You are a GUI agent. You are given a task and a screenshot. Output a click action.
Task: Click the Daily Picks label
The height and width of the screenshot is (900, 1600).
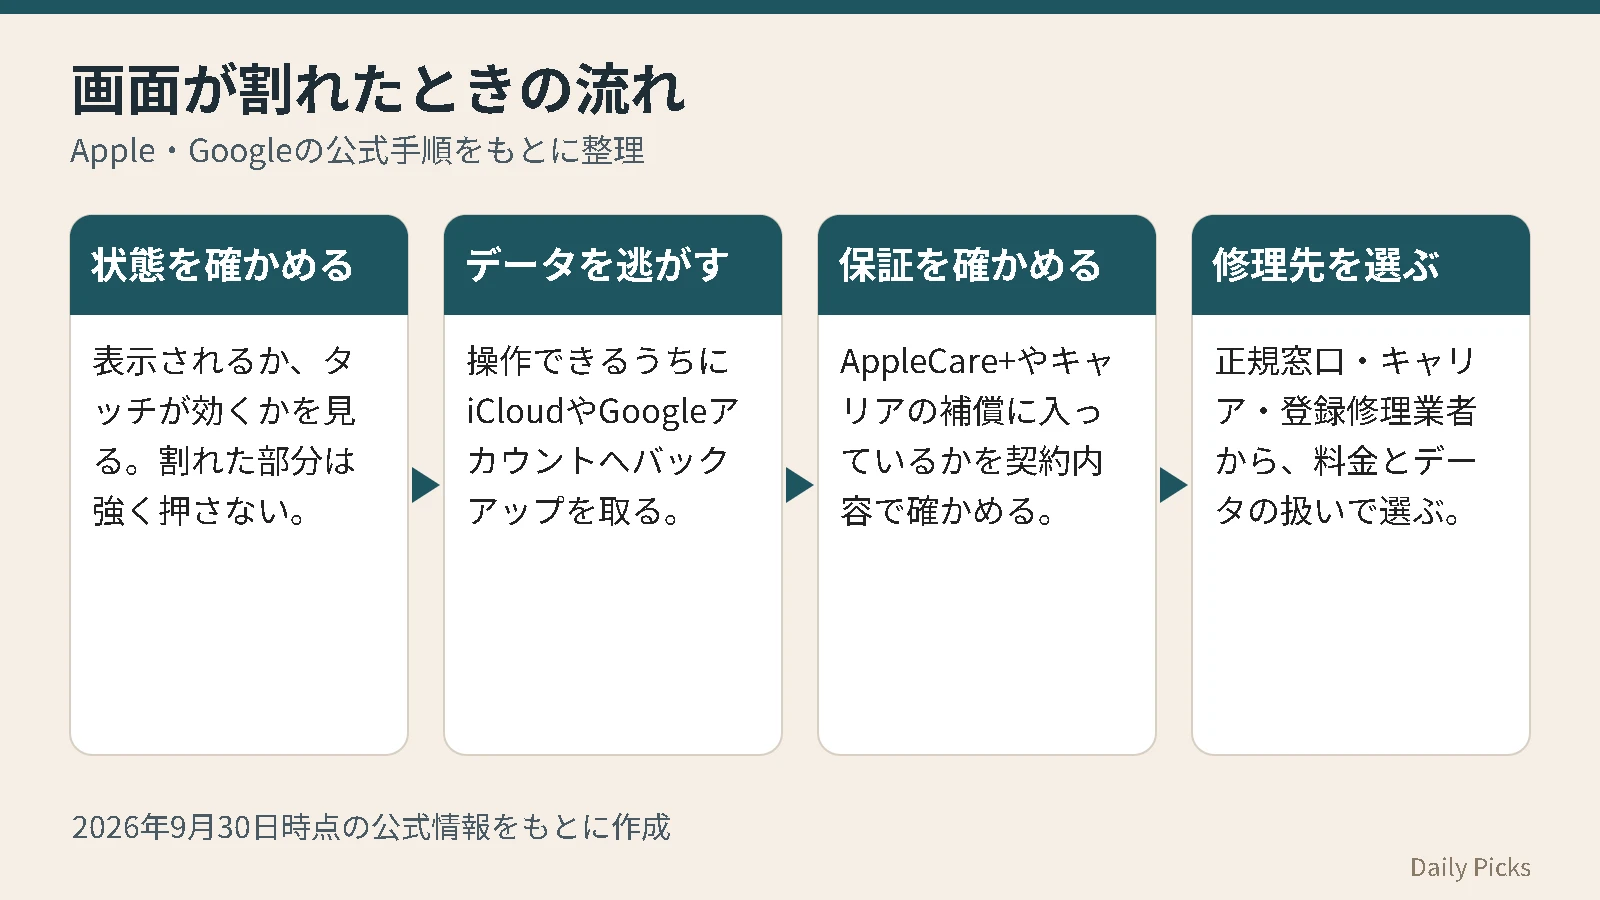1470,867
